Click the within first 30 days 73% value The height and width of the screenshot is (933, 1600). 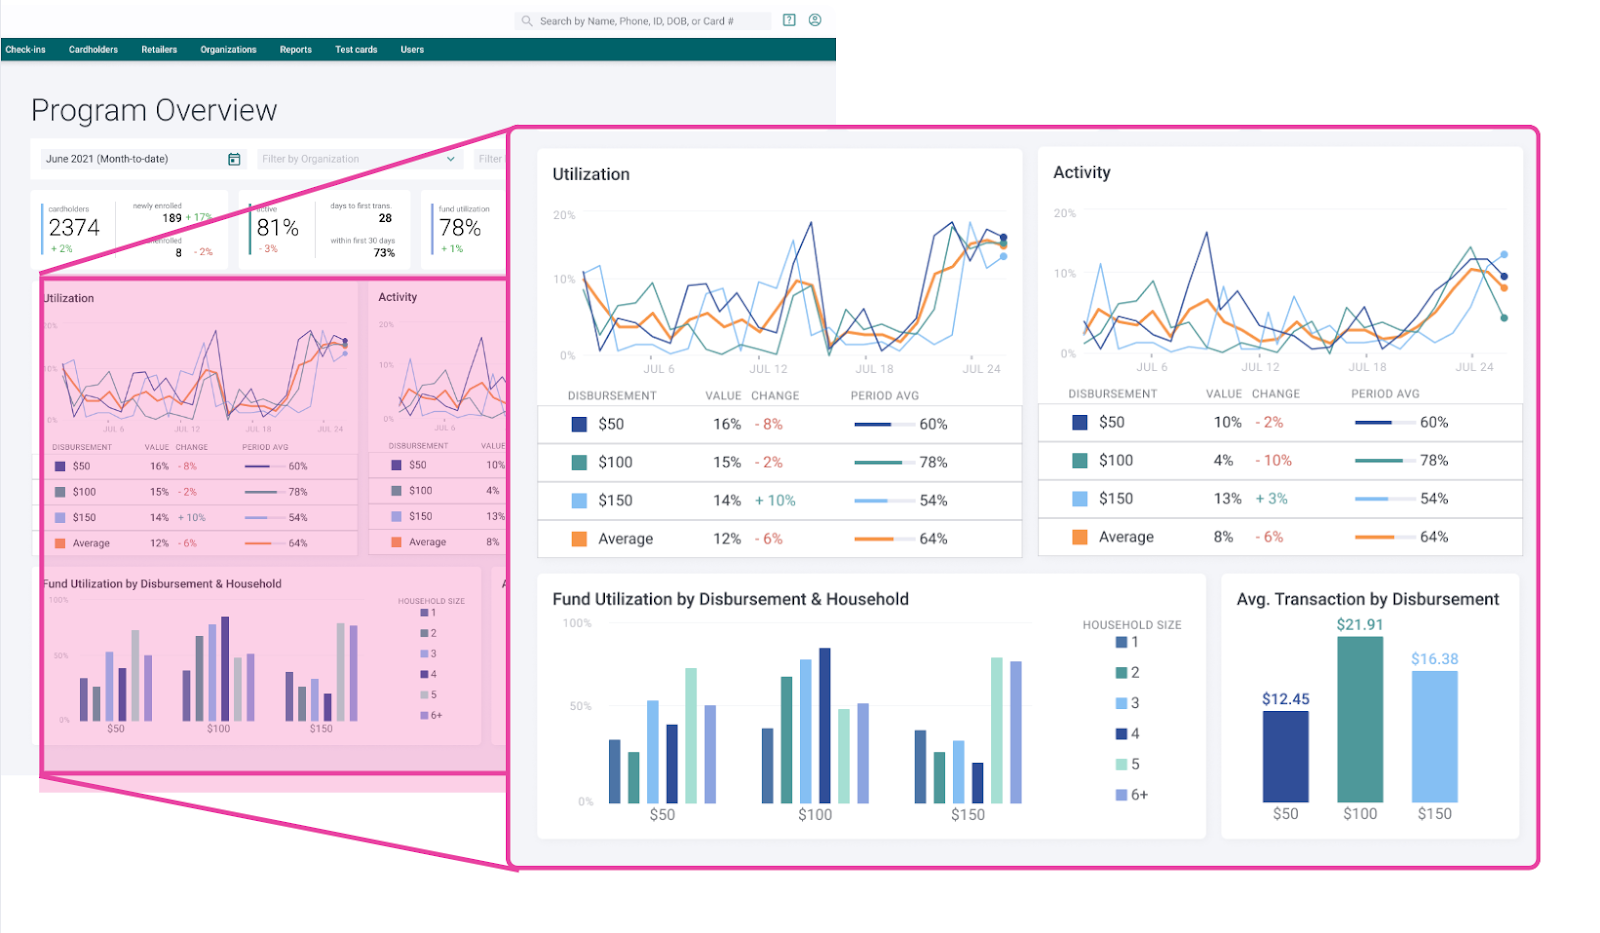click(384, 253)
